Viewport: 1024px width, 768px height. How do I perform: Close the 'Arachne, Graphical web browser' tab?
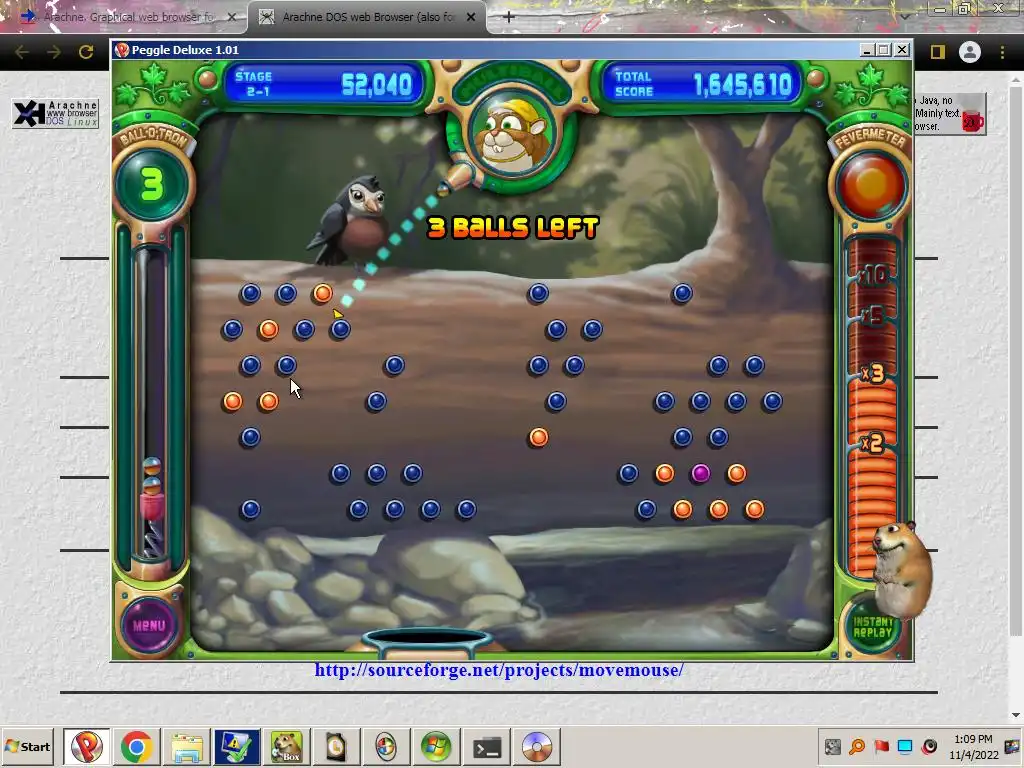(x=232, y=17)
